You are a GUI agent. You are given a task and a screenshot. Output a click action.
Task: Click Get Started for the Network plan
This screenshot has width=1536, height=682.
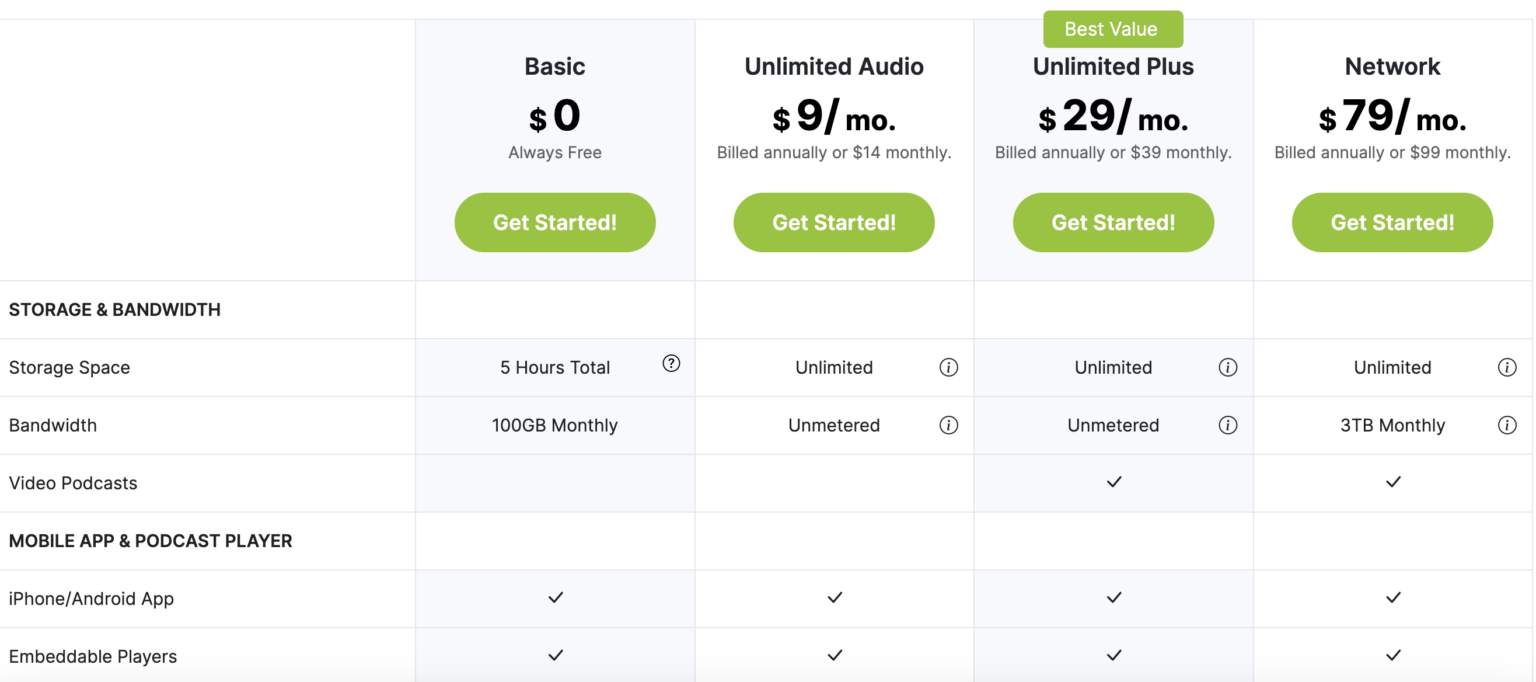click(x=1392, y=222)
